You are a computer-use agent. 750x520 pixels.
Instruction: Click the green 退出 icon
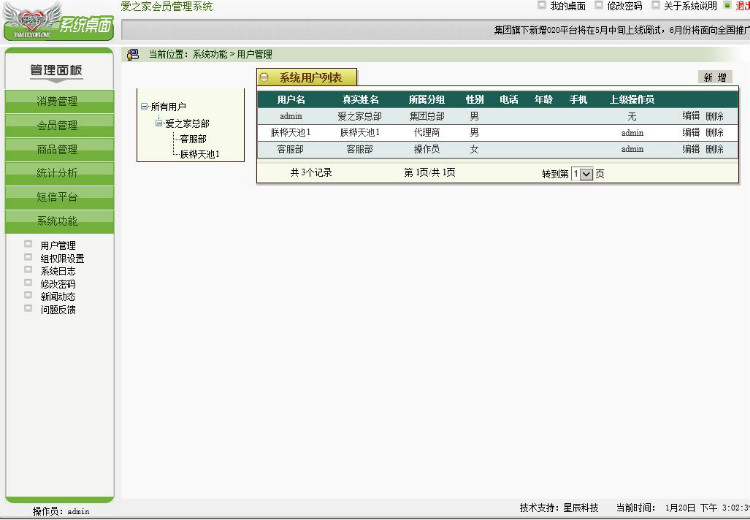pos(727,5)
